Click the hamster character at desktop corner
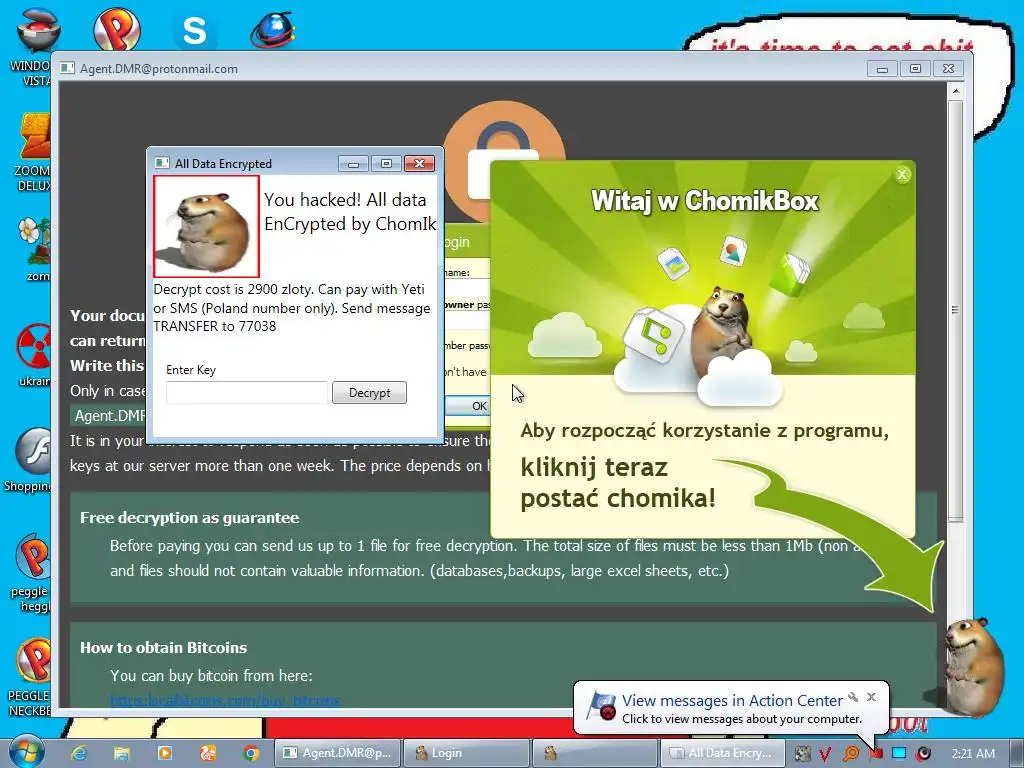The image size is (1024, 768). (974, 665)
